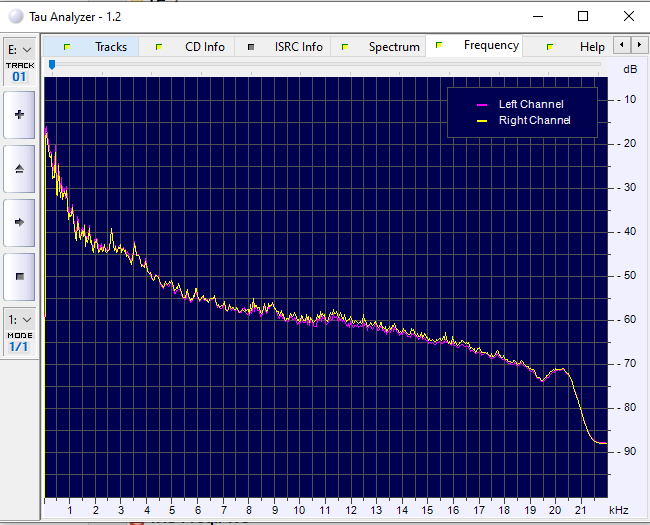Click the track position slider bar
The image size is (650, 525).
(x=325, y=64)
